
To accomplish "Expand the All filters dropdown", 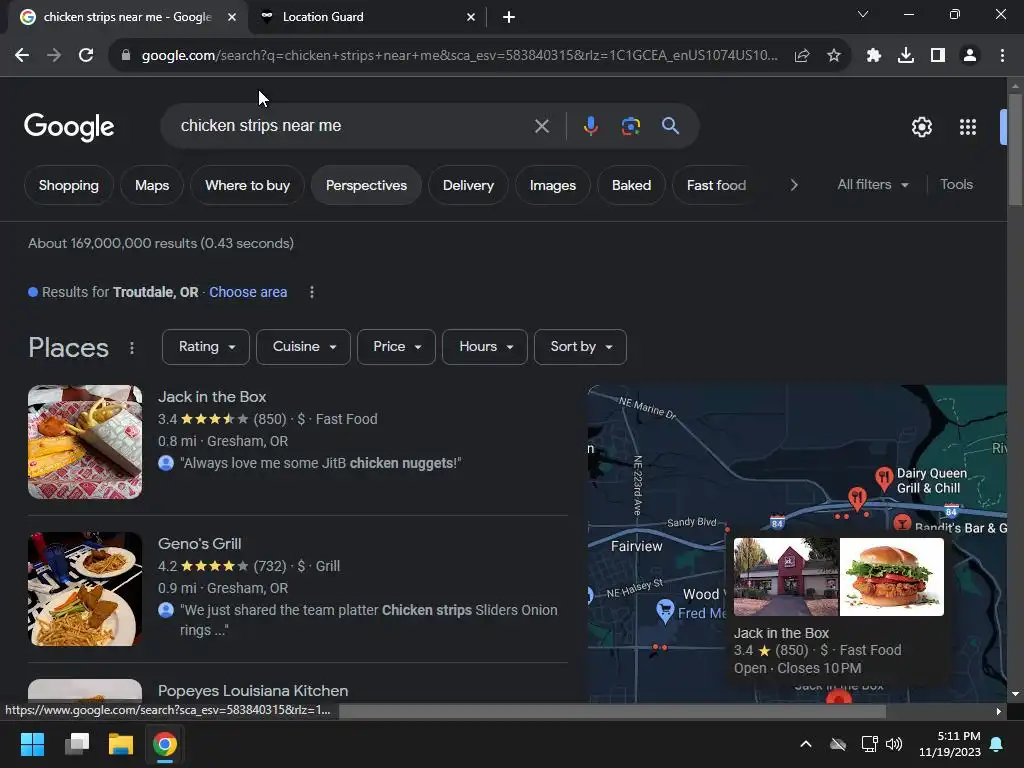I will [872, 185].
